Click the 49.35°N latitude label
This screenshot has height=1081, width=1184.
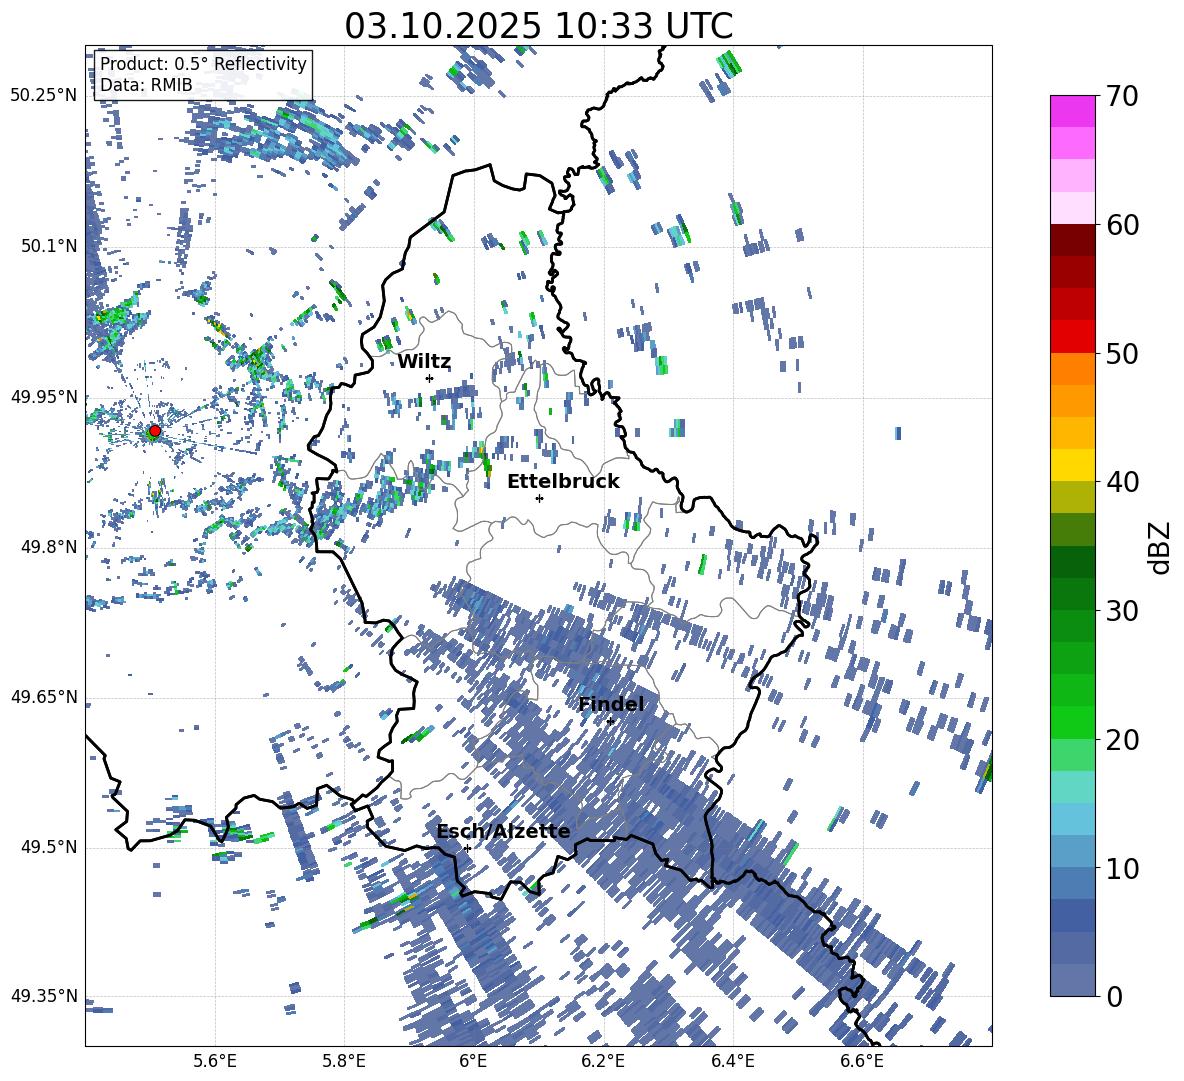[x=44, y=996]
